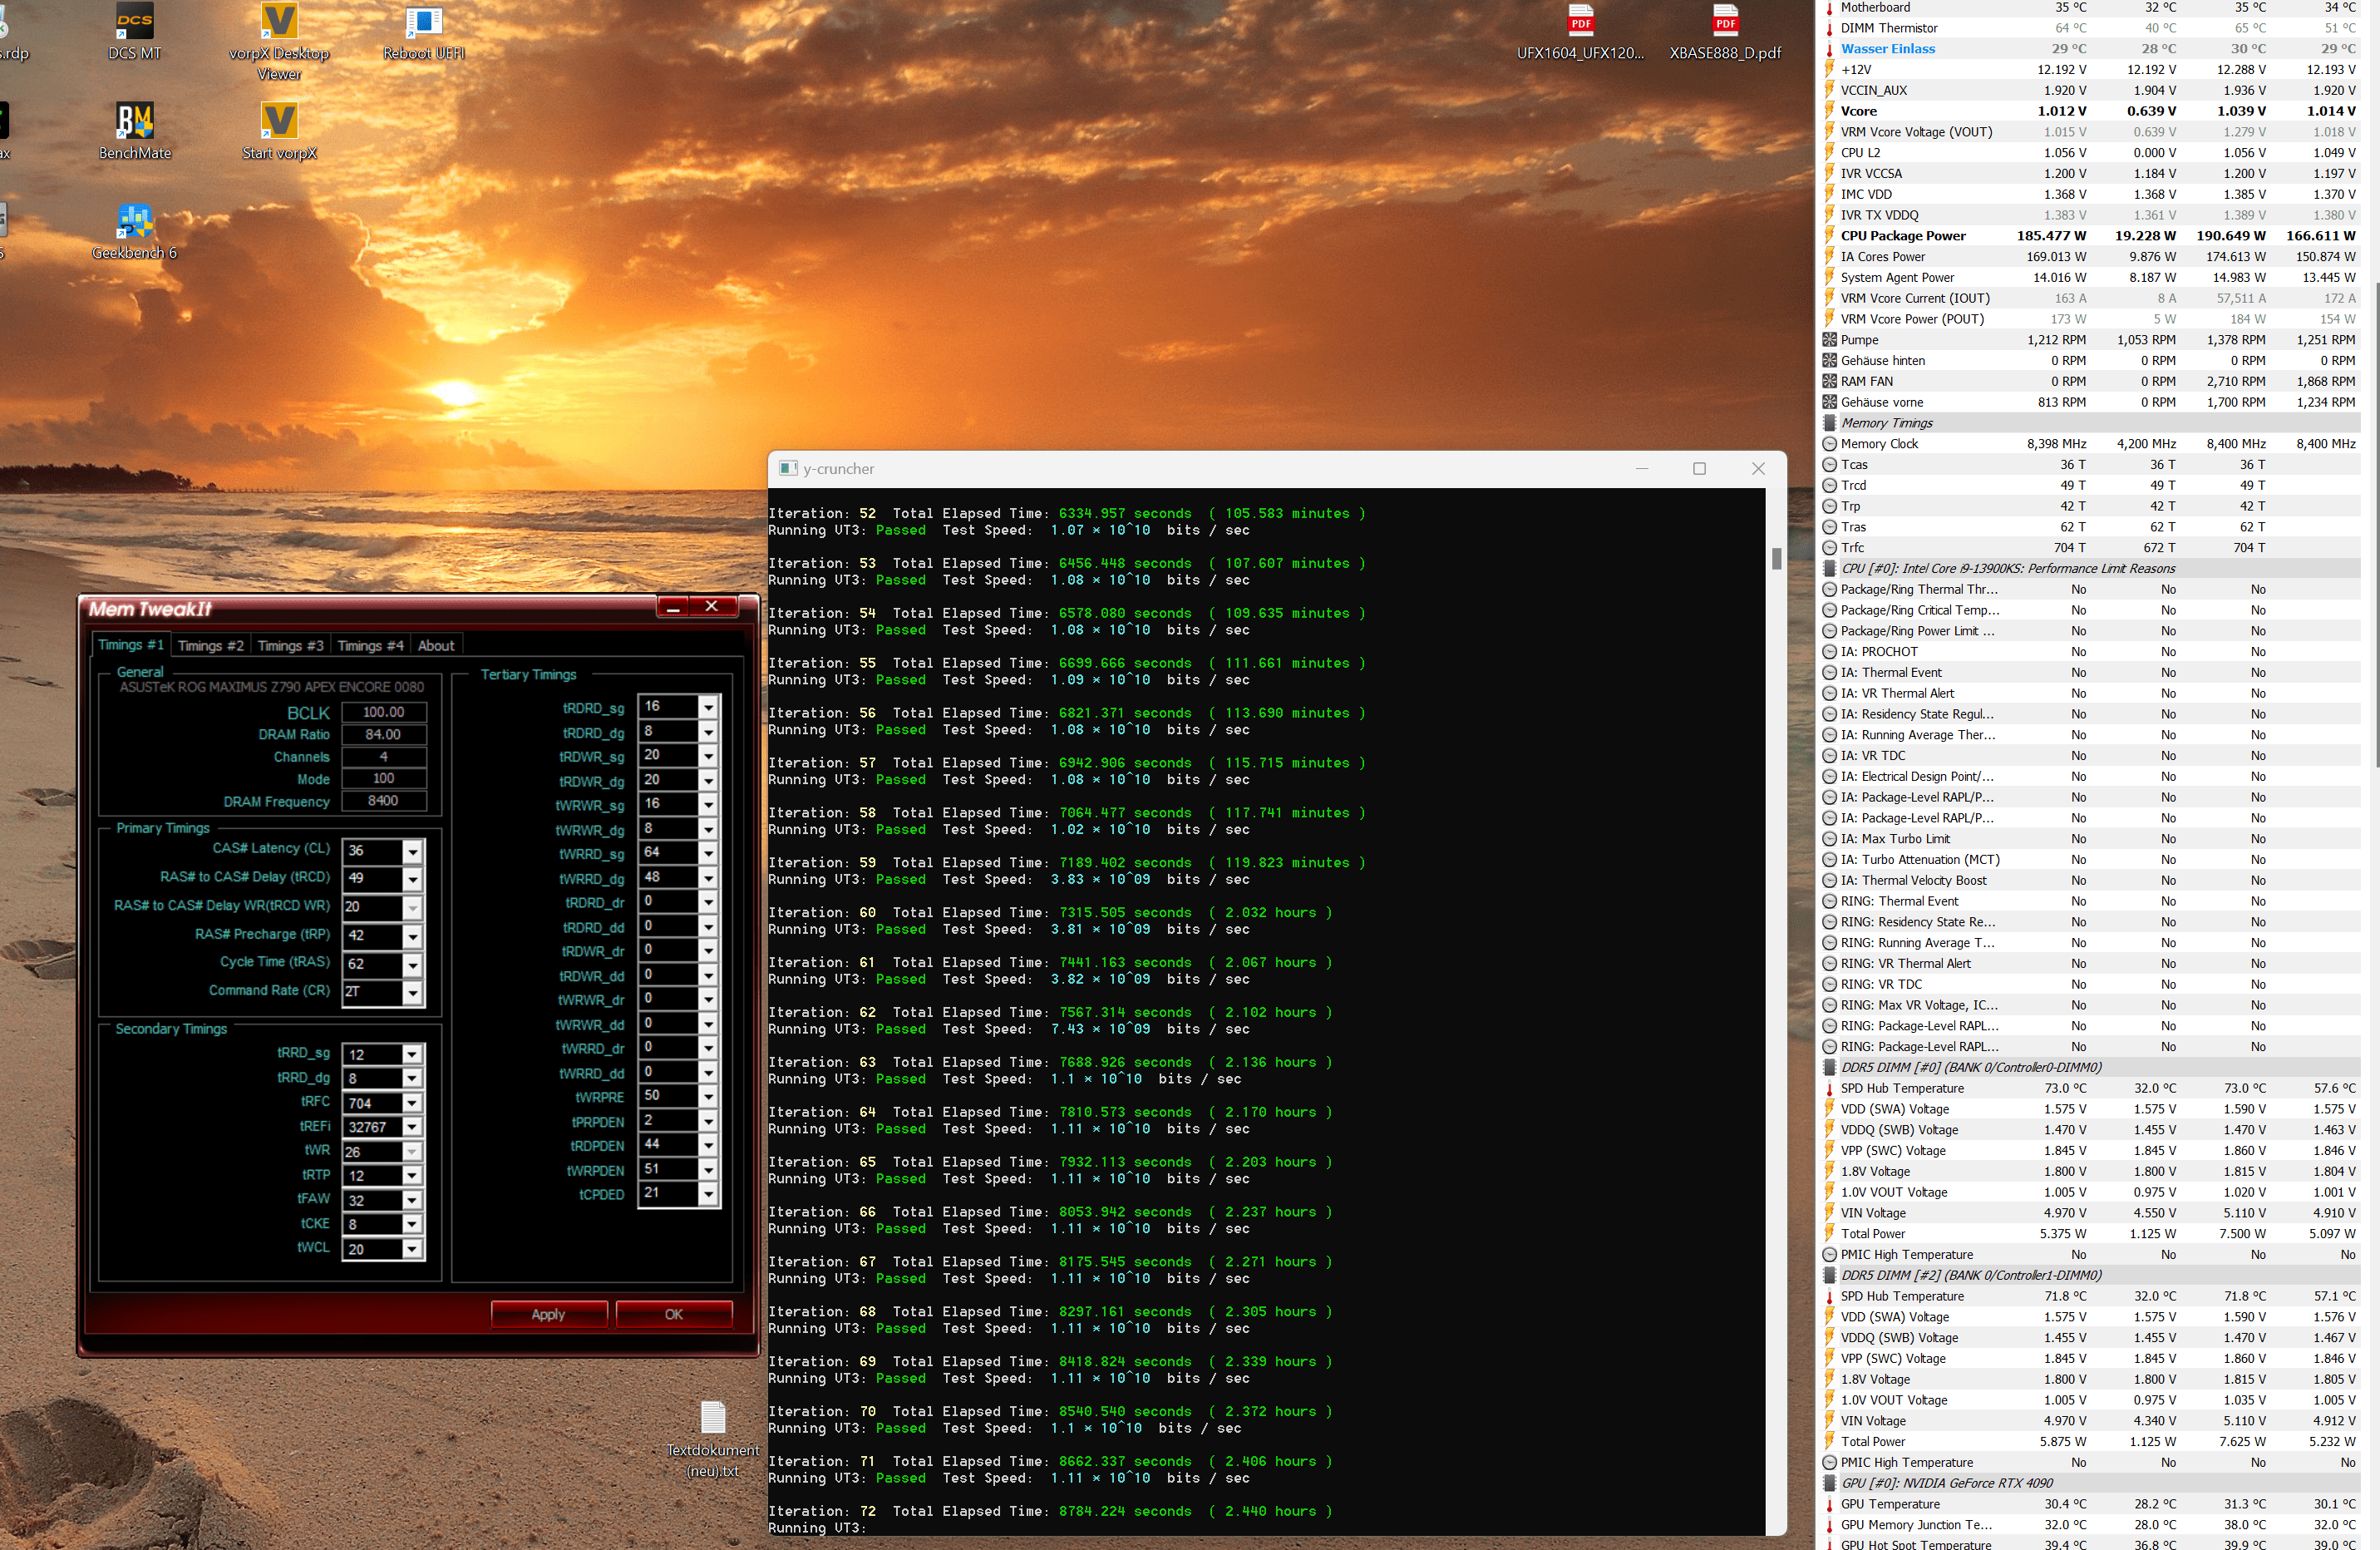
Task: Minimize the y-cruncher window
Action: (1642, 468)
